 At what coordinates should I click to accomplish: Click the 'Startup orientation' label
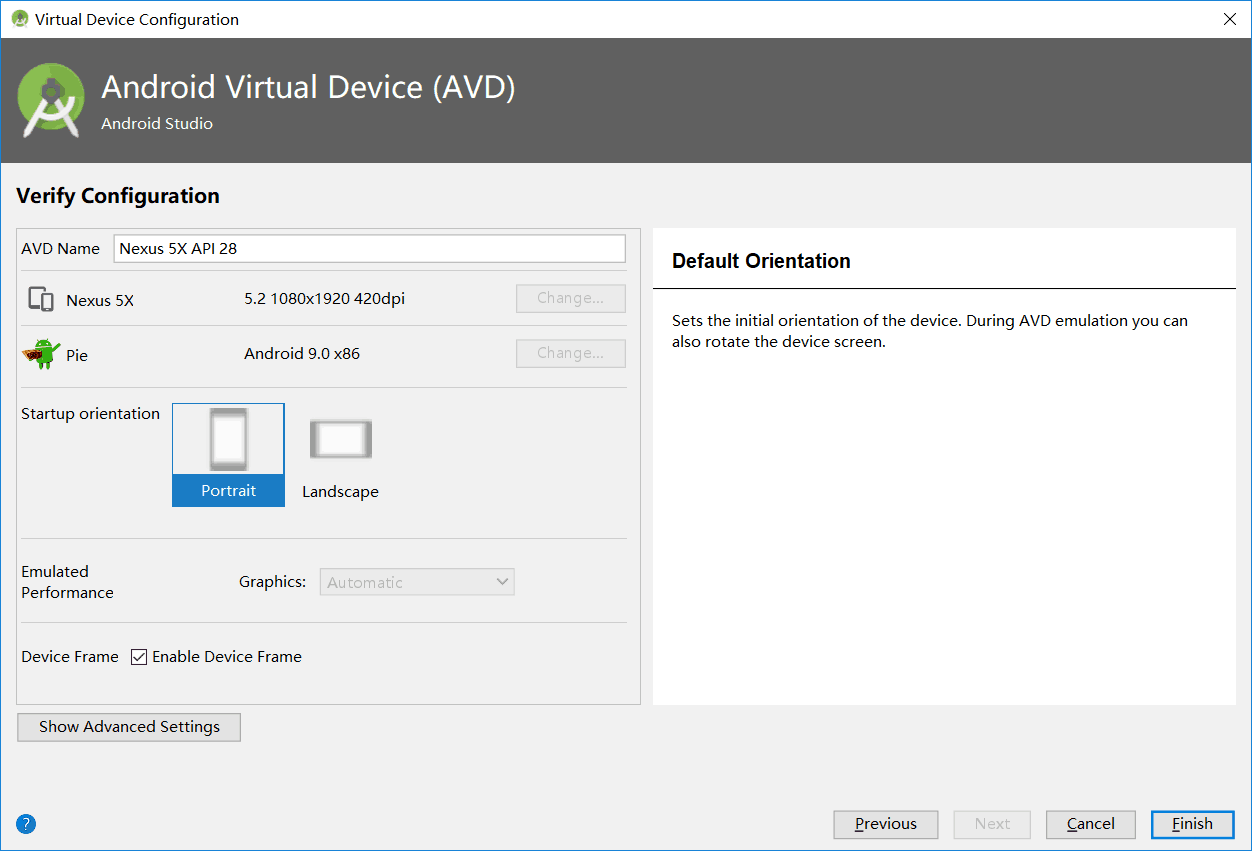click(90, 414)
